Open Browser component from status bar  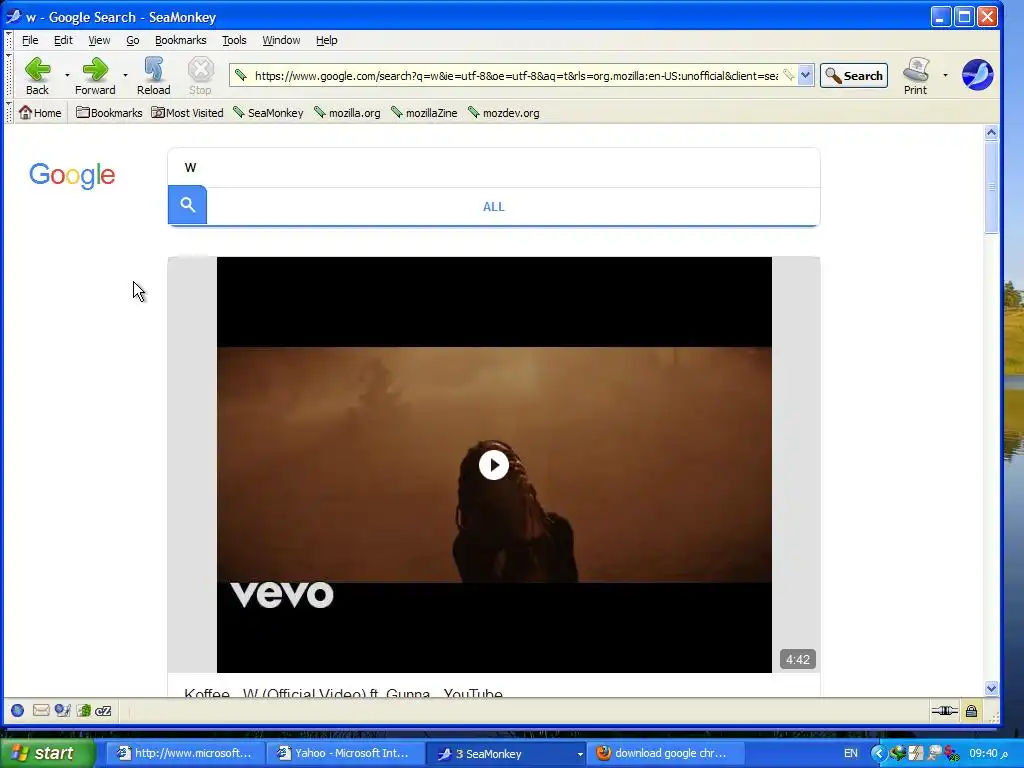[x=18, y=711]
